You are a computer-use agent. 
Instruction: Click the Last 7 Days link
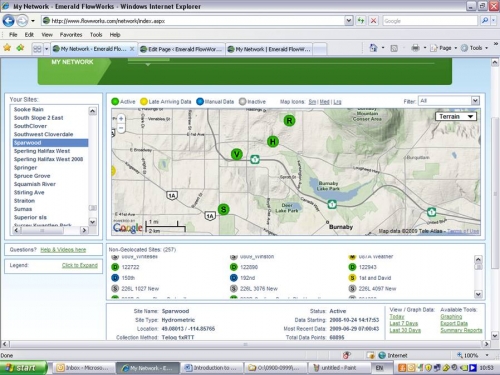(x=403, y=323)
